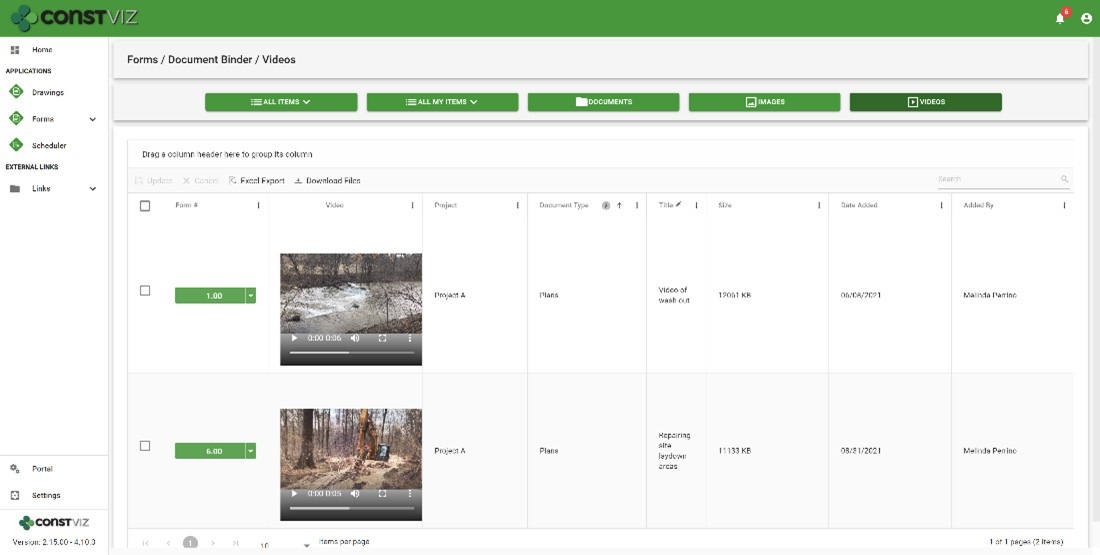Open the user account profile icon

(1086, 18)
